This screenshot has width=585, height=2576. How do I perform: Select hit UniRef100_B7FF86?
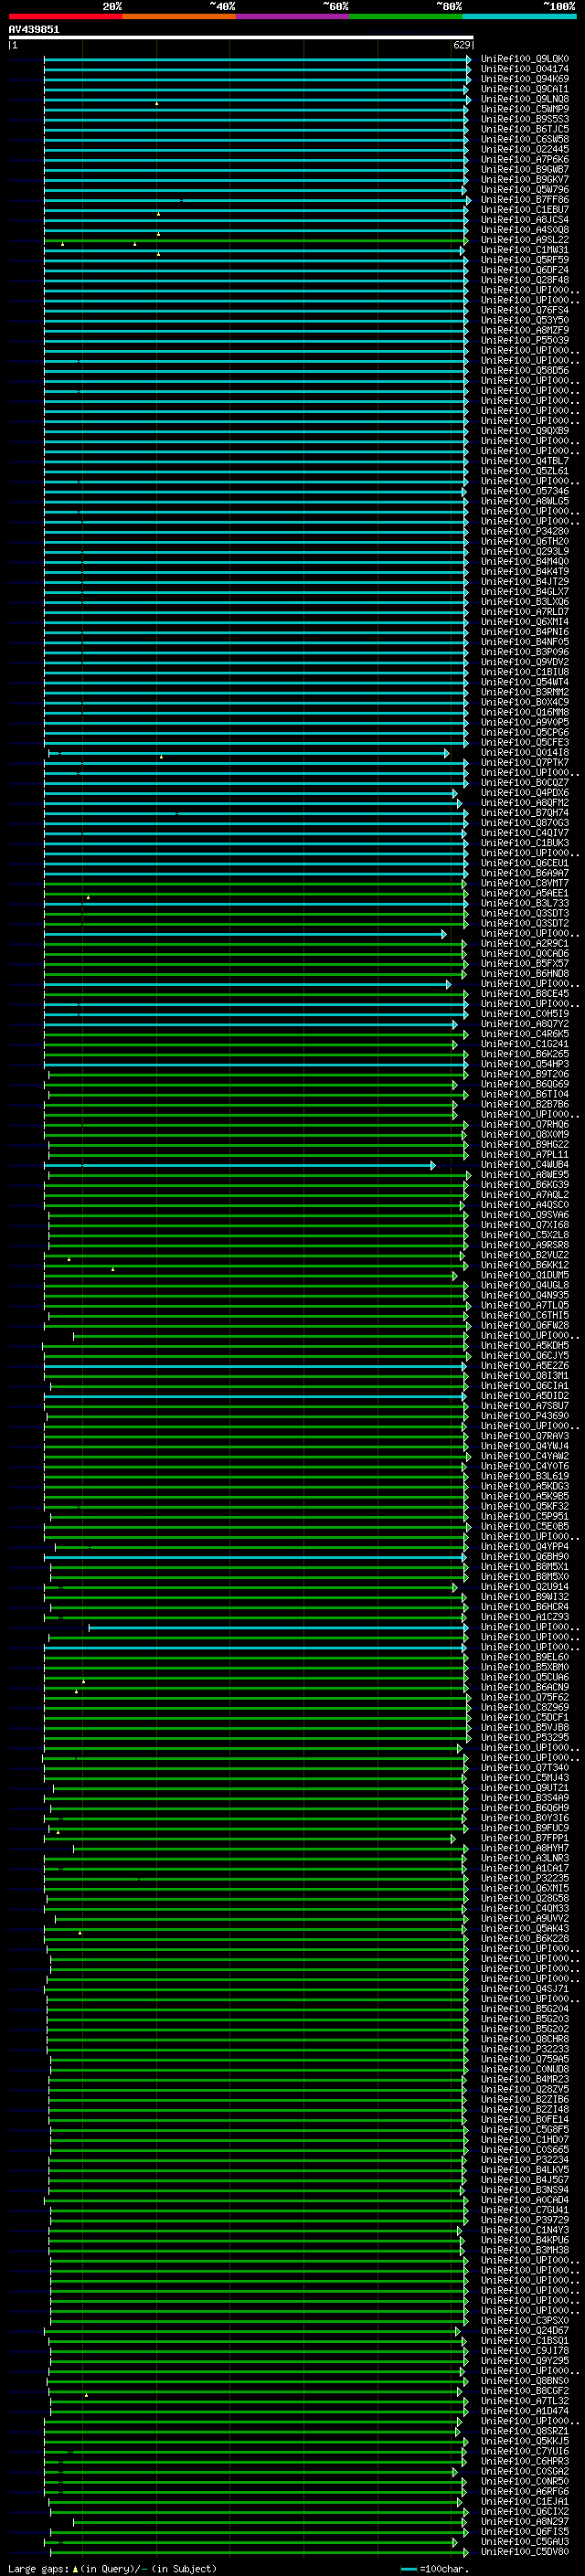(x=525, y=200)
